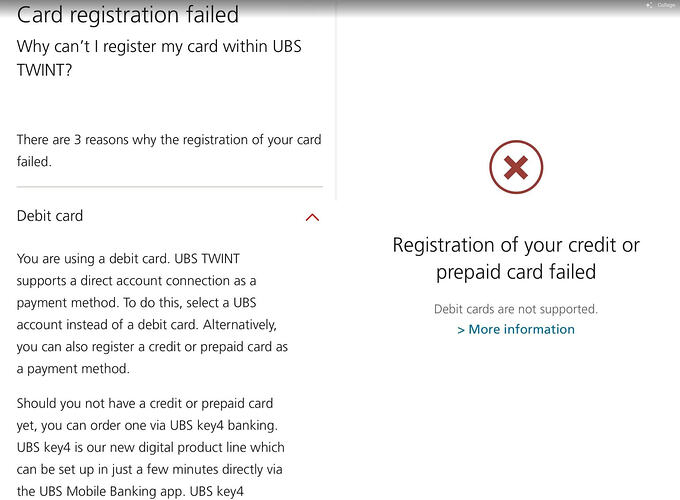Click the Collage watermark icon

tap(649, 5)
